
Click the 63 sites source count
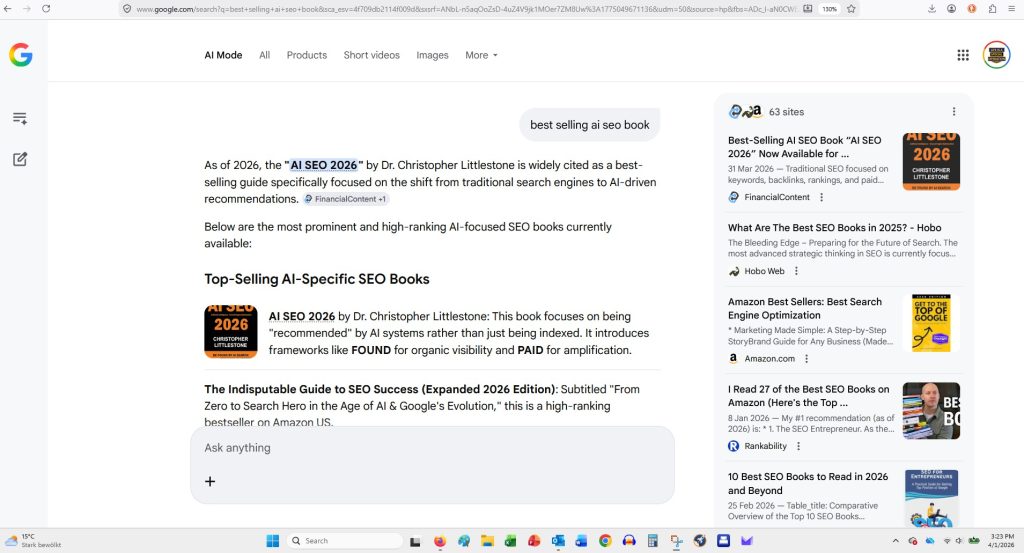[x=786, y=112]
